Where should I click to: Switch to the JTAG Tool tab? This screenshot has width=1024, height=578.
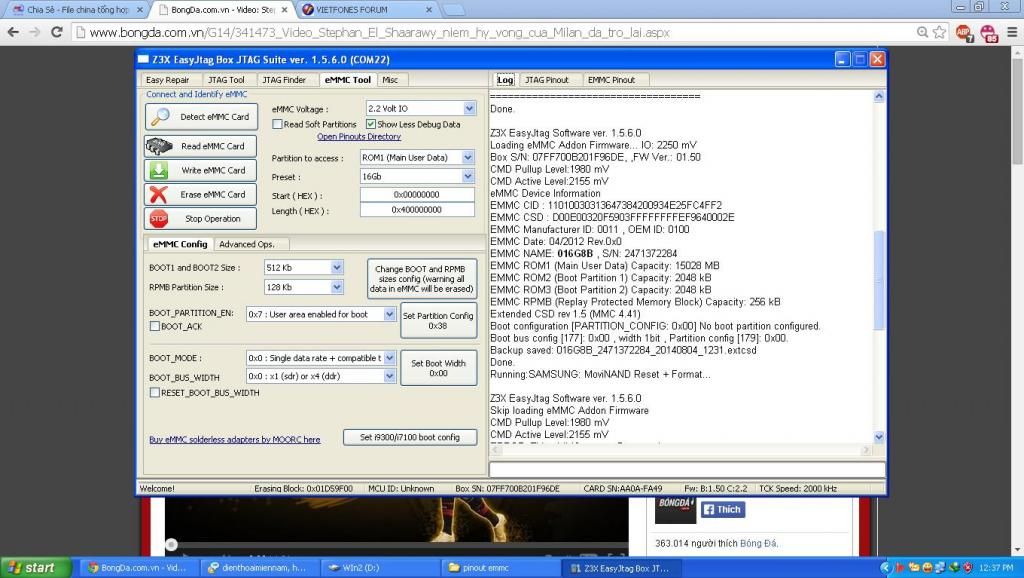[226, 80]
